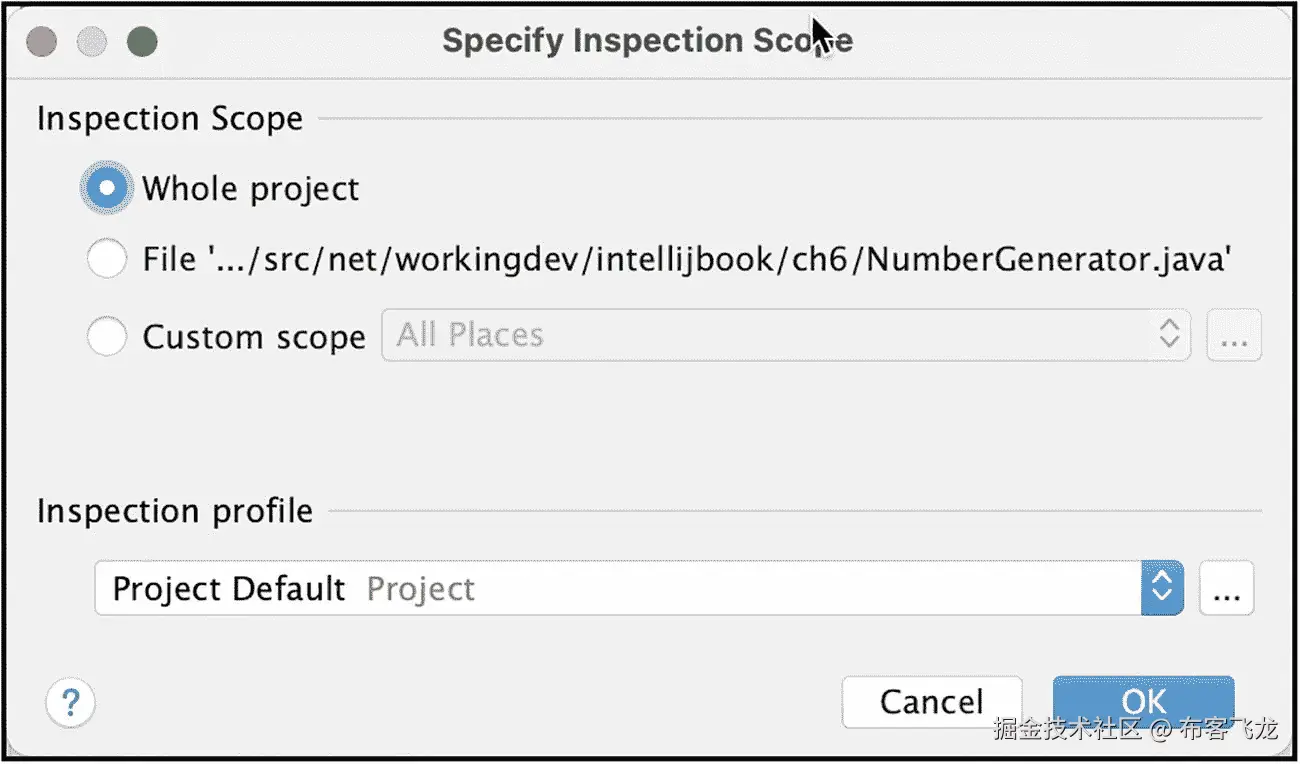This screenshot has height=764, width=1300.
Task: Click the ellipsis button beside Custom scope
Action: 1234,336
